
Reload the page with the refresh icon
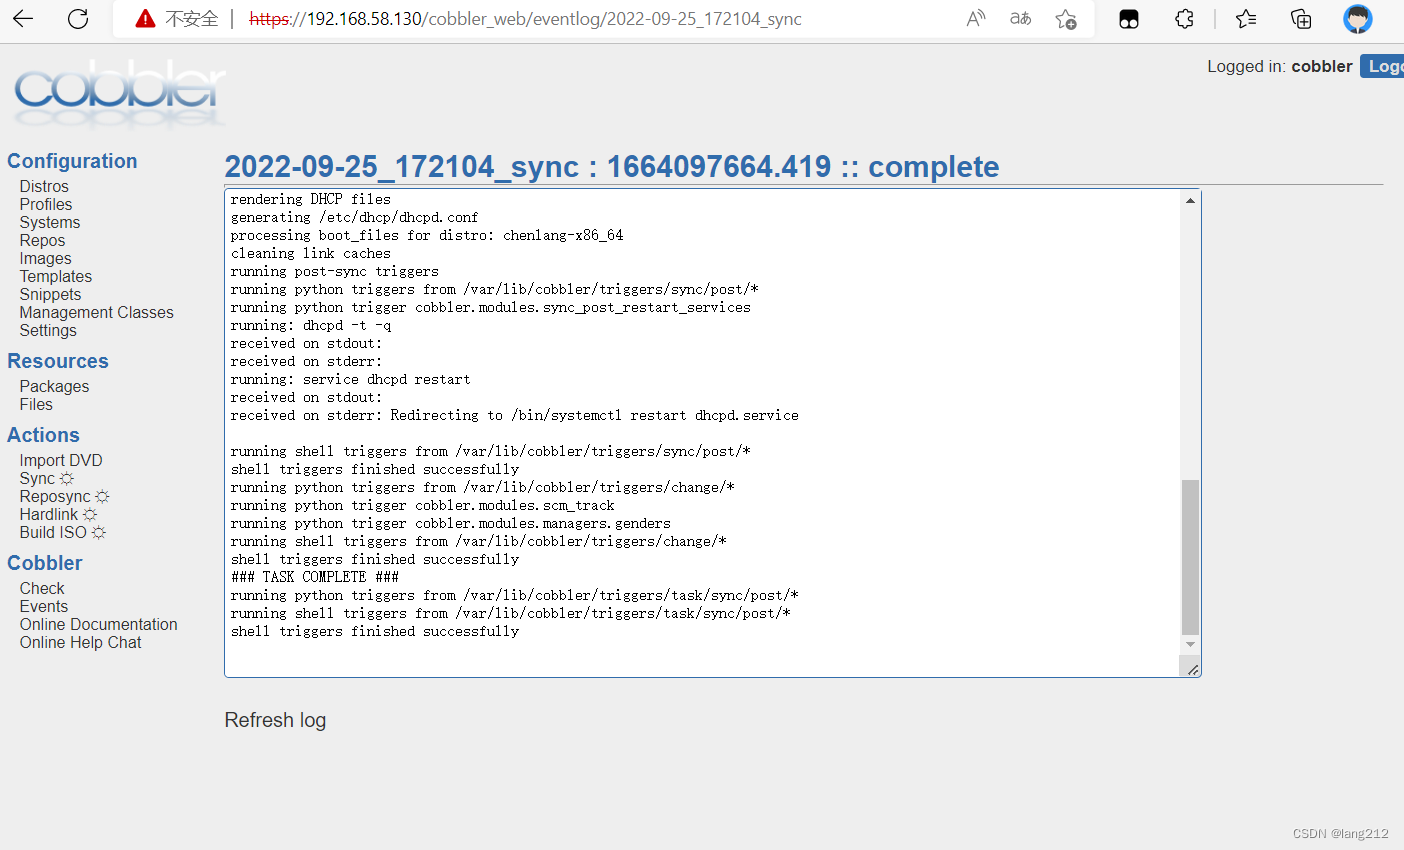click(78, 19)
